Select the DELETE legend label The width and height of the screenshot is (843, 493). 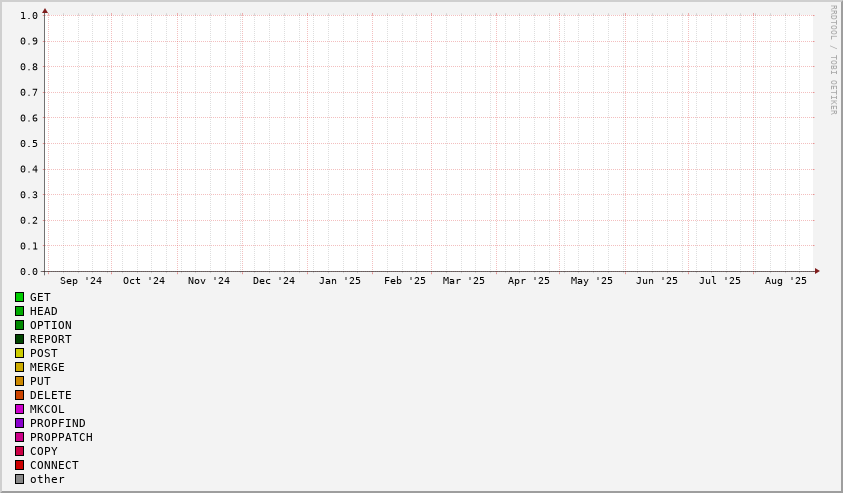[x=51, y=395]
